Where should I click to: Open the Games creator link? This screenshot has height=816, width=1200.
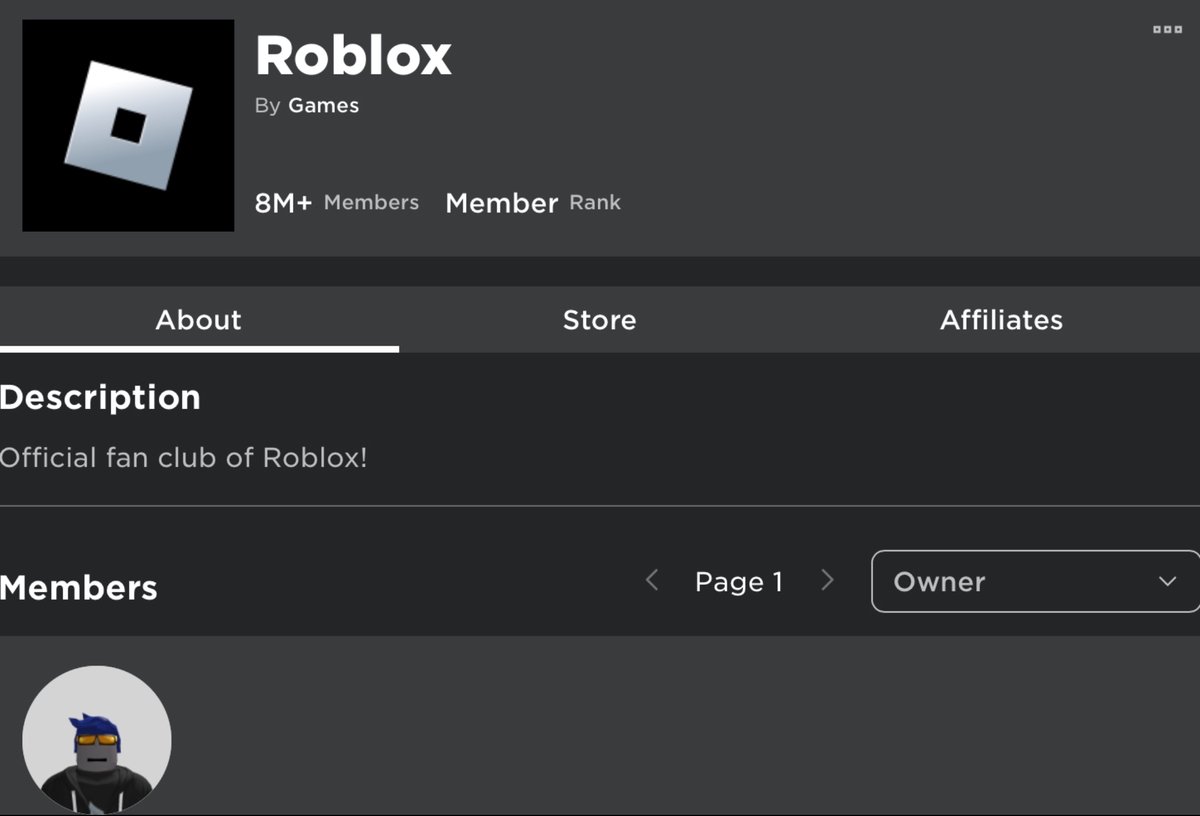(323, 105)
